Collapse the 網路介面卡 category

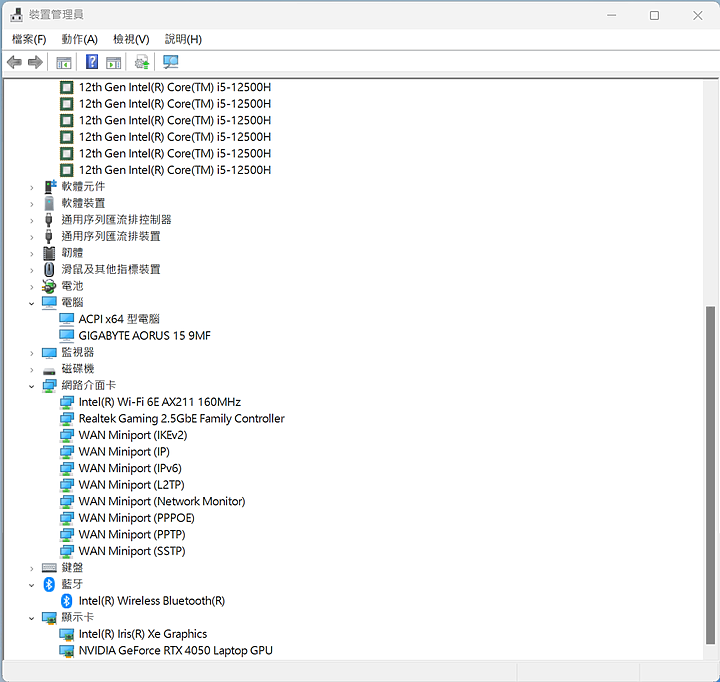click(32, 386)
